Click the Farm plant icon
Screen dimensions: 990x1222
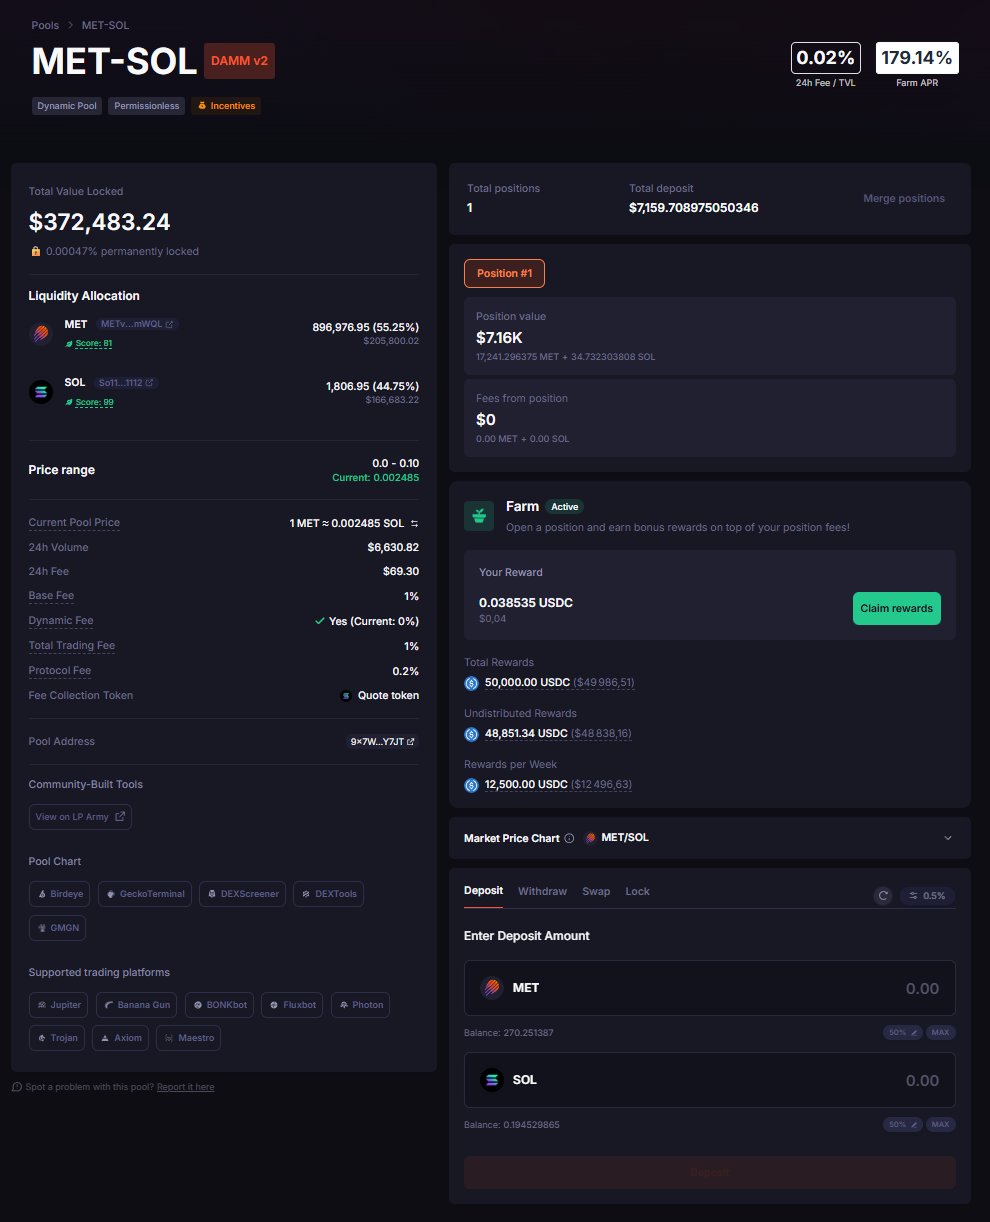tap(479, 516)
